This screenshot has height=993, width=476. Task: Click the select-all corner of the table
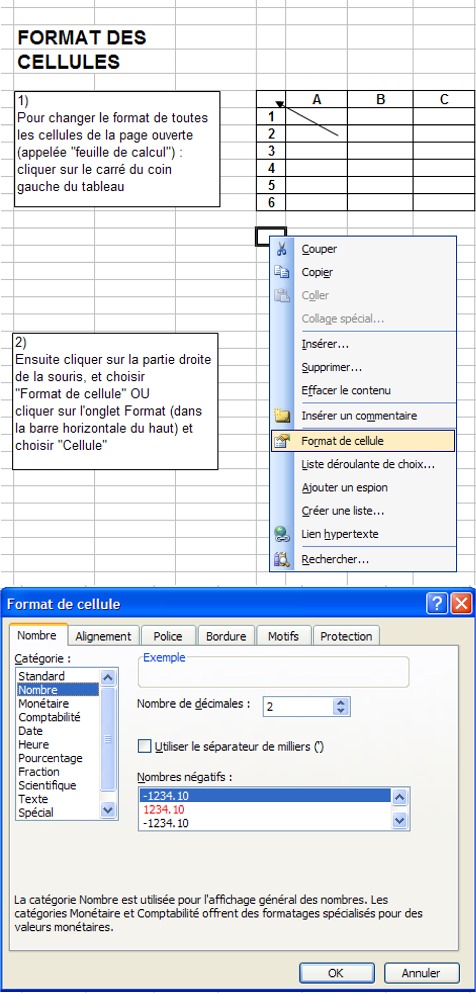point(271,99)
